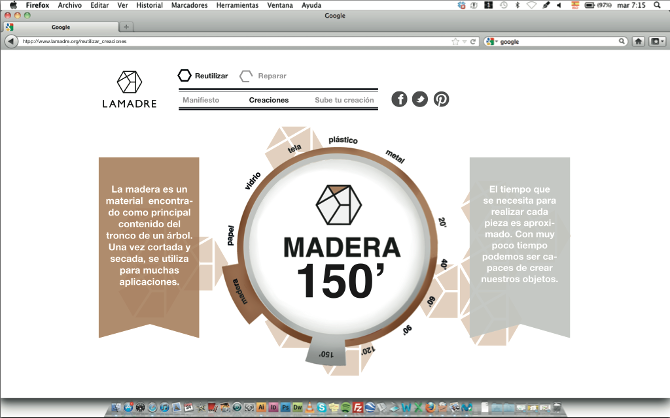Open the Archivo menu
The width and height of the screenshot is (670, 418).
[x=70, y=5]
